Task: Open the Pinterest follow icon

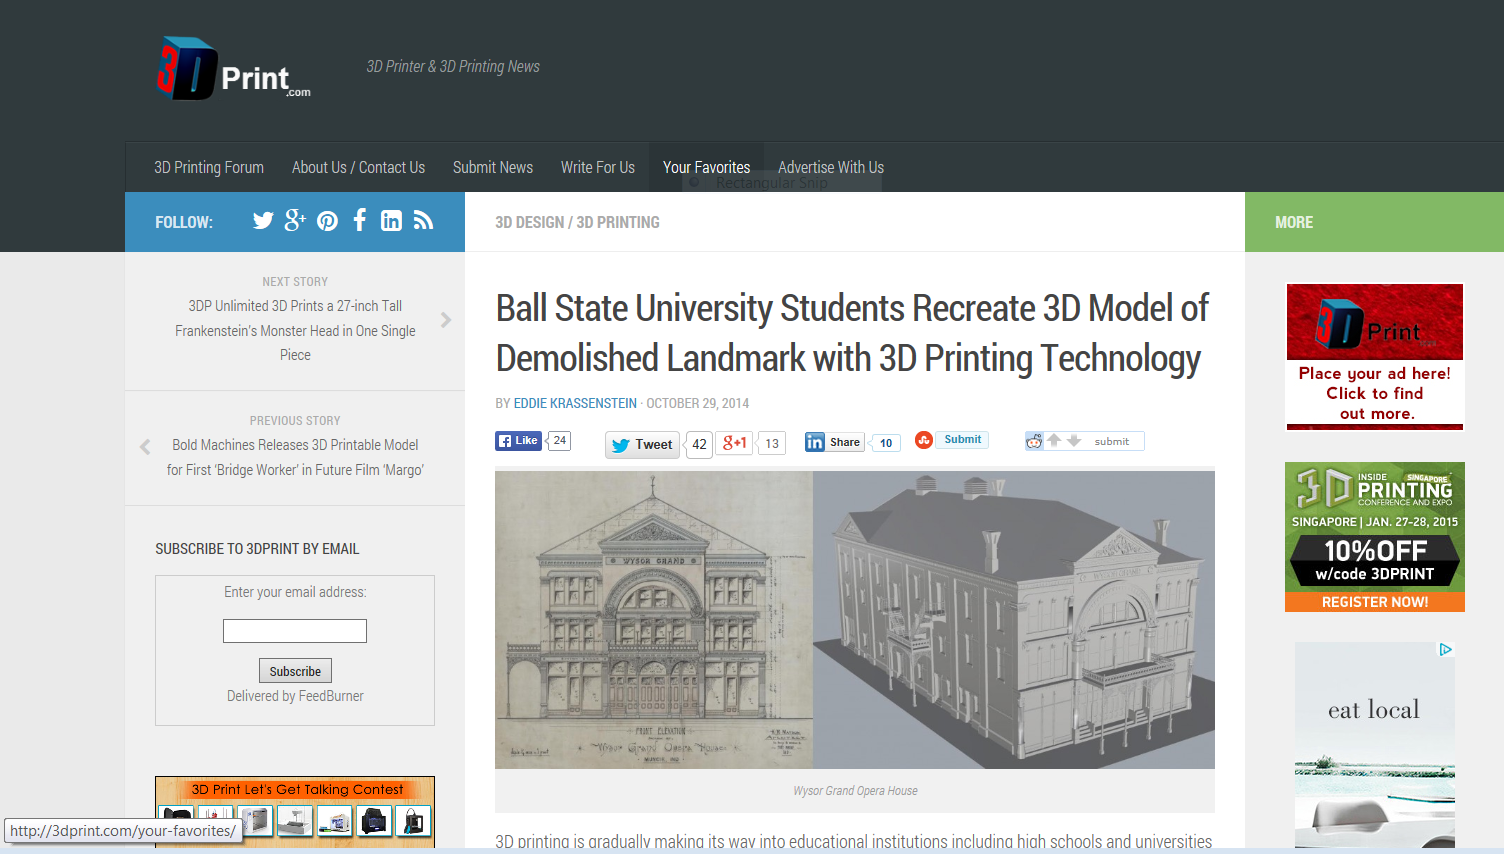Action: [x=327, y=221]
